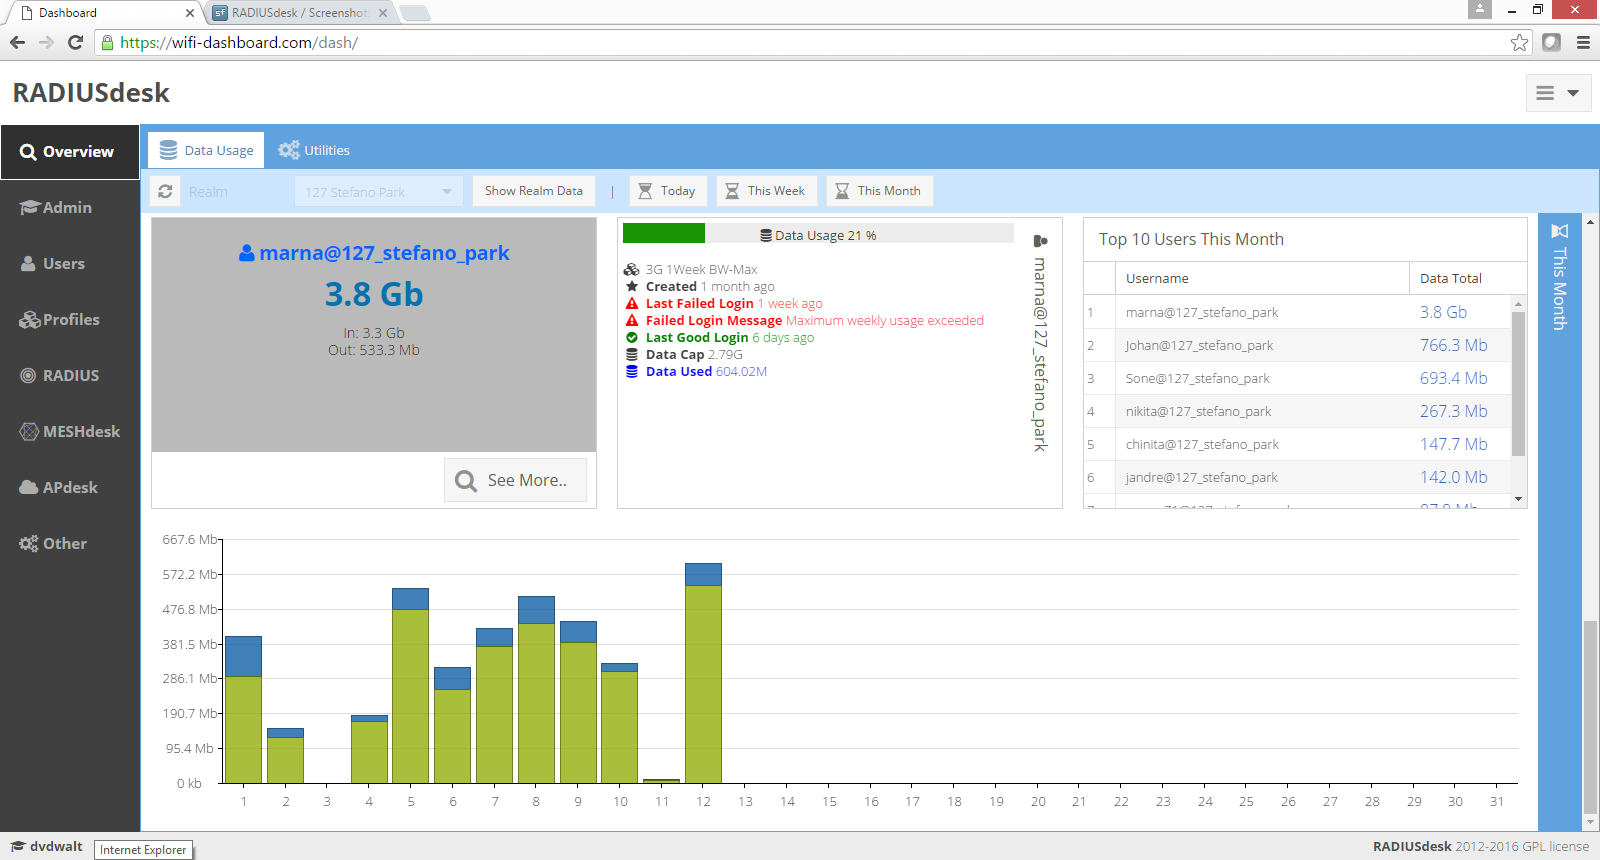Toggle the This Week time range
Image resolution: width=1600 pixels, height=860 pixels.
(766, 191)
